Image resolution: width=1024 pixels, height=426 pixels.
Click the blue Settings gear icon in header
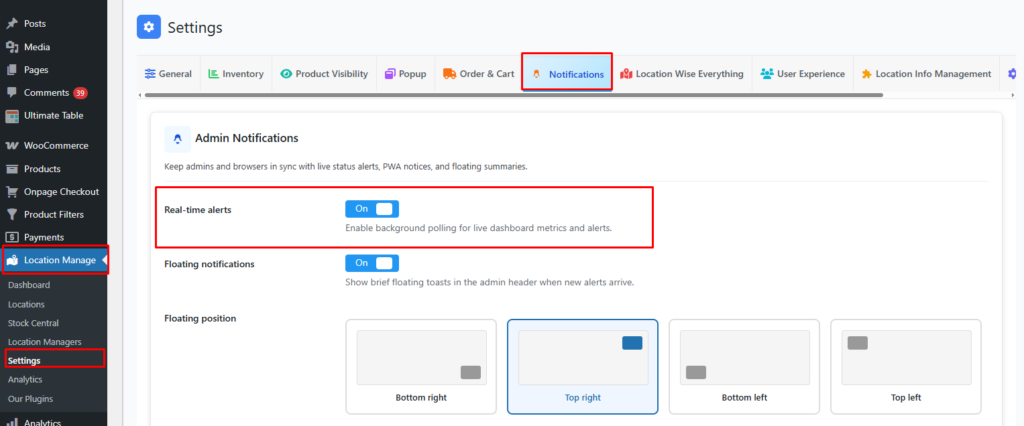tap(149, 27)
